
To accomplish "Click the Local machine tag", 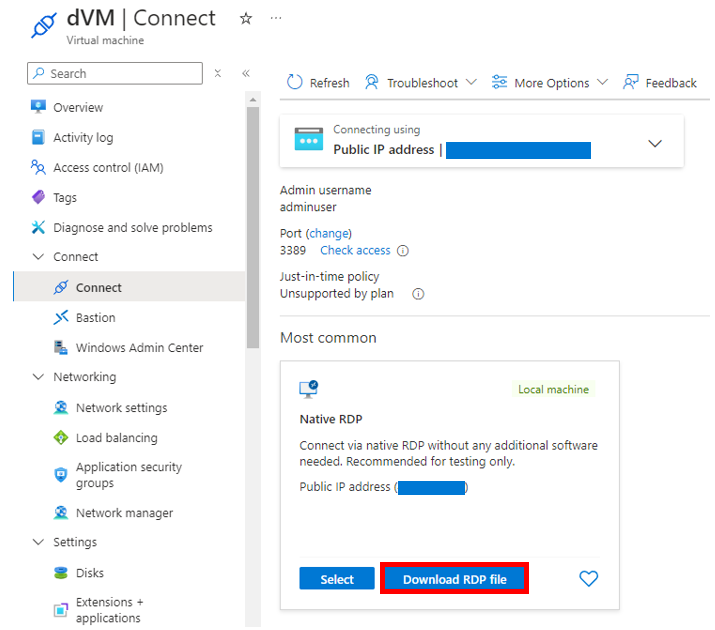I will coord(553,389).
